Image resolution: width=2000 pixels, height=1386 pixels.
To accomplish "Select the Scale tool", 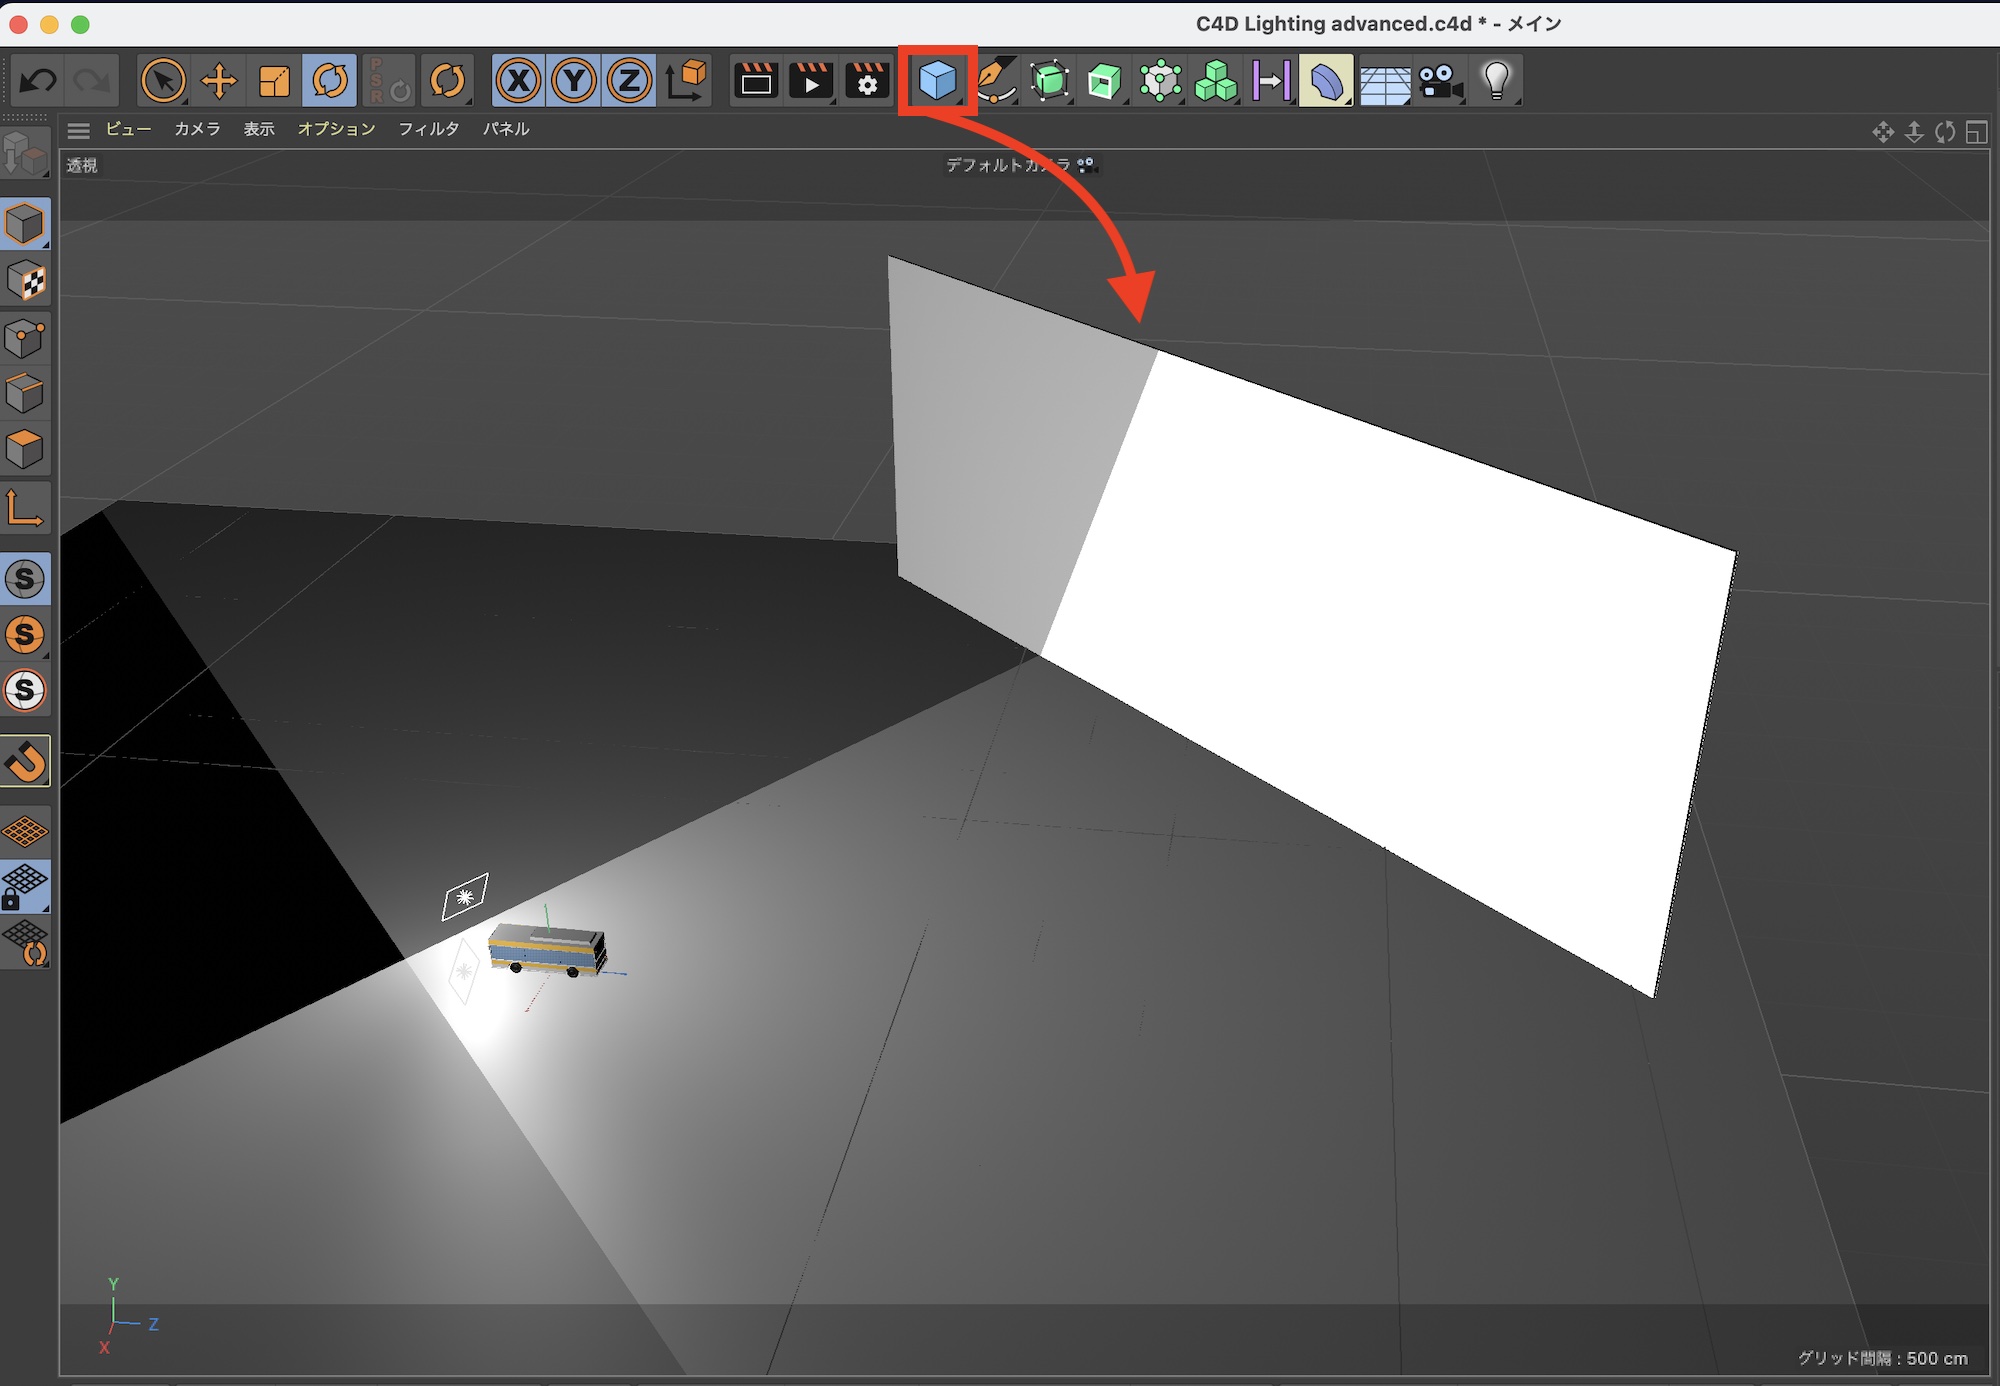I will pyautogui.click(x=273, y=81).
